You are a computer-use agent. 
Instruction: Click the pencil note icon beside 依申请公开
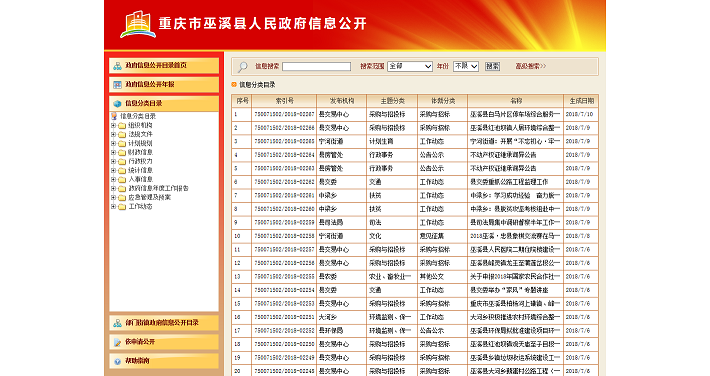[x=117, y=342]
